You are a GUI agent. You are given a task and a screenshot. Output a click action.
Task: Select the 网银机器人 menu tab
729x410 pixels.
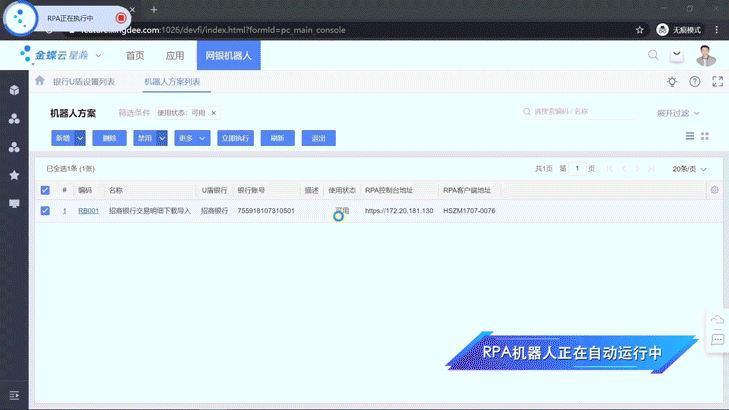click(228, 55)
